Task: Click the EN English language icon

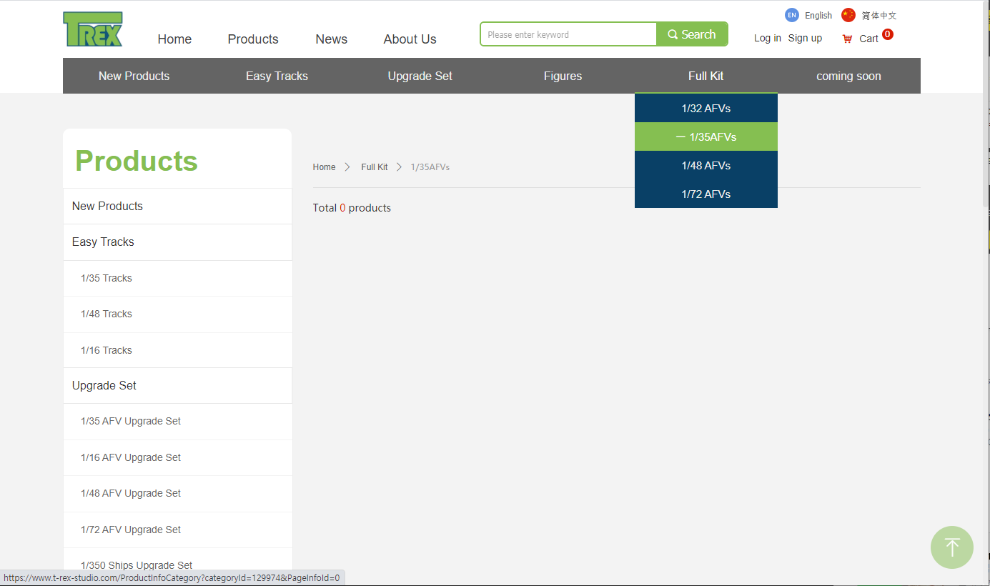Action: (x=792, y=15)
